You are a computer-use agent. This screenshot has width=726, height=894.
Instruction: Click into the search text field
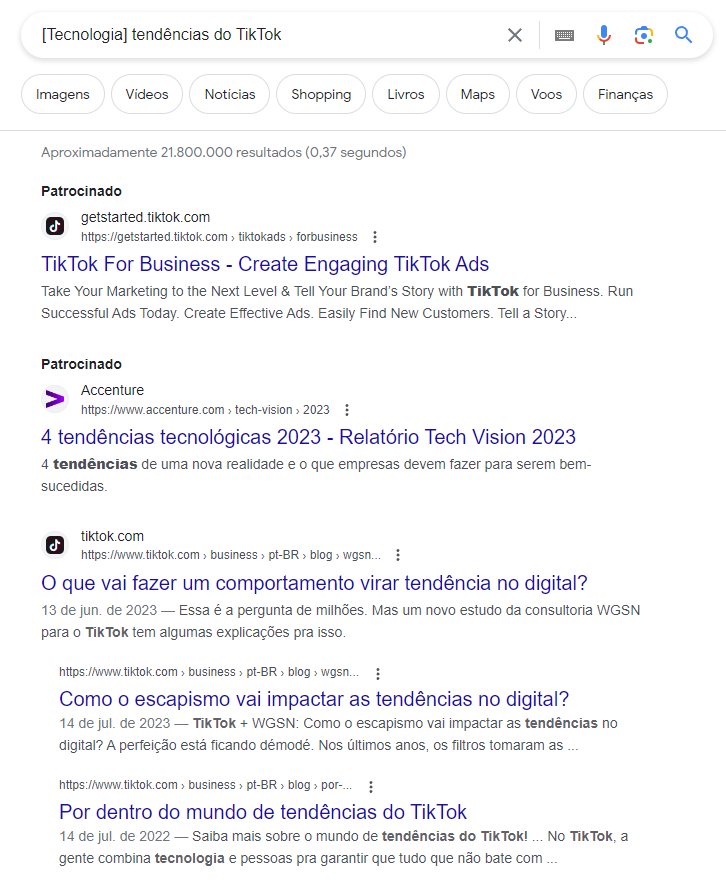pos(260,35)
